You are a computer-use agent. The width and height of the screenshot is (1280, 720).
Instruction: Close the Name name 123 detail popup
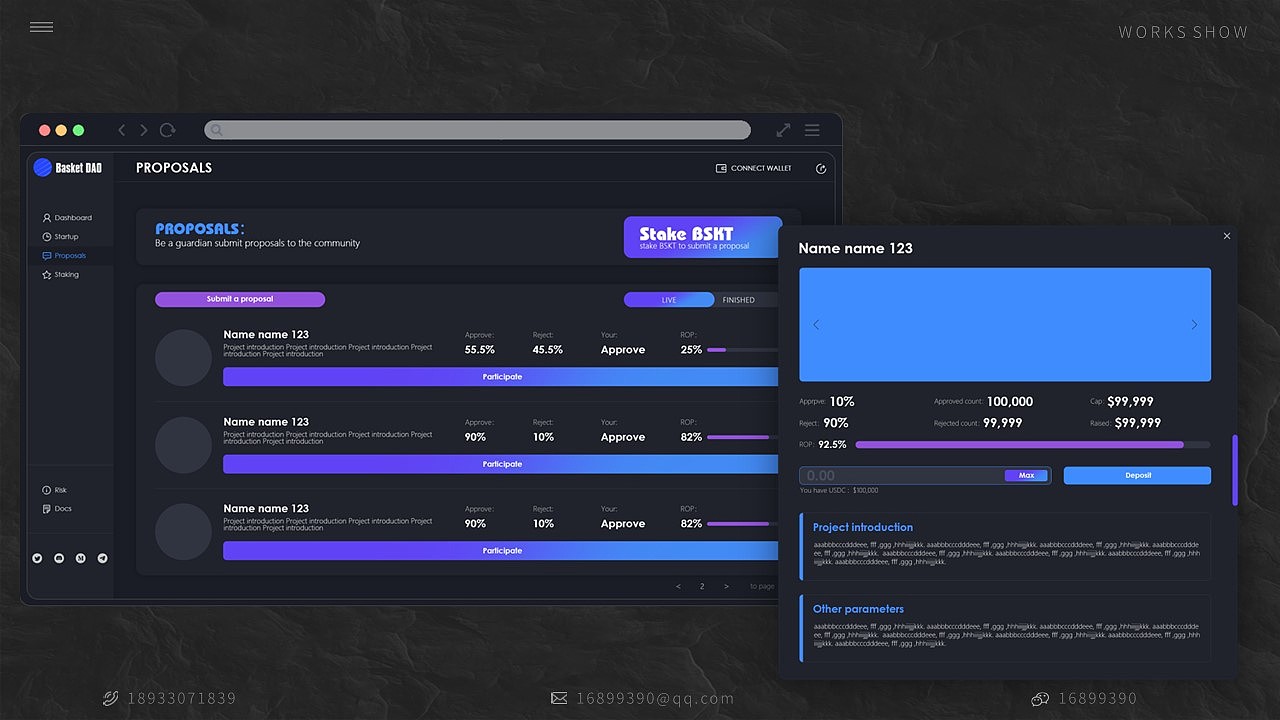tap(1227, 236)
